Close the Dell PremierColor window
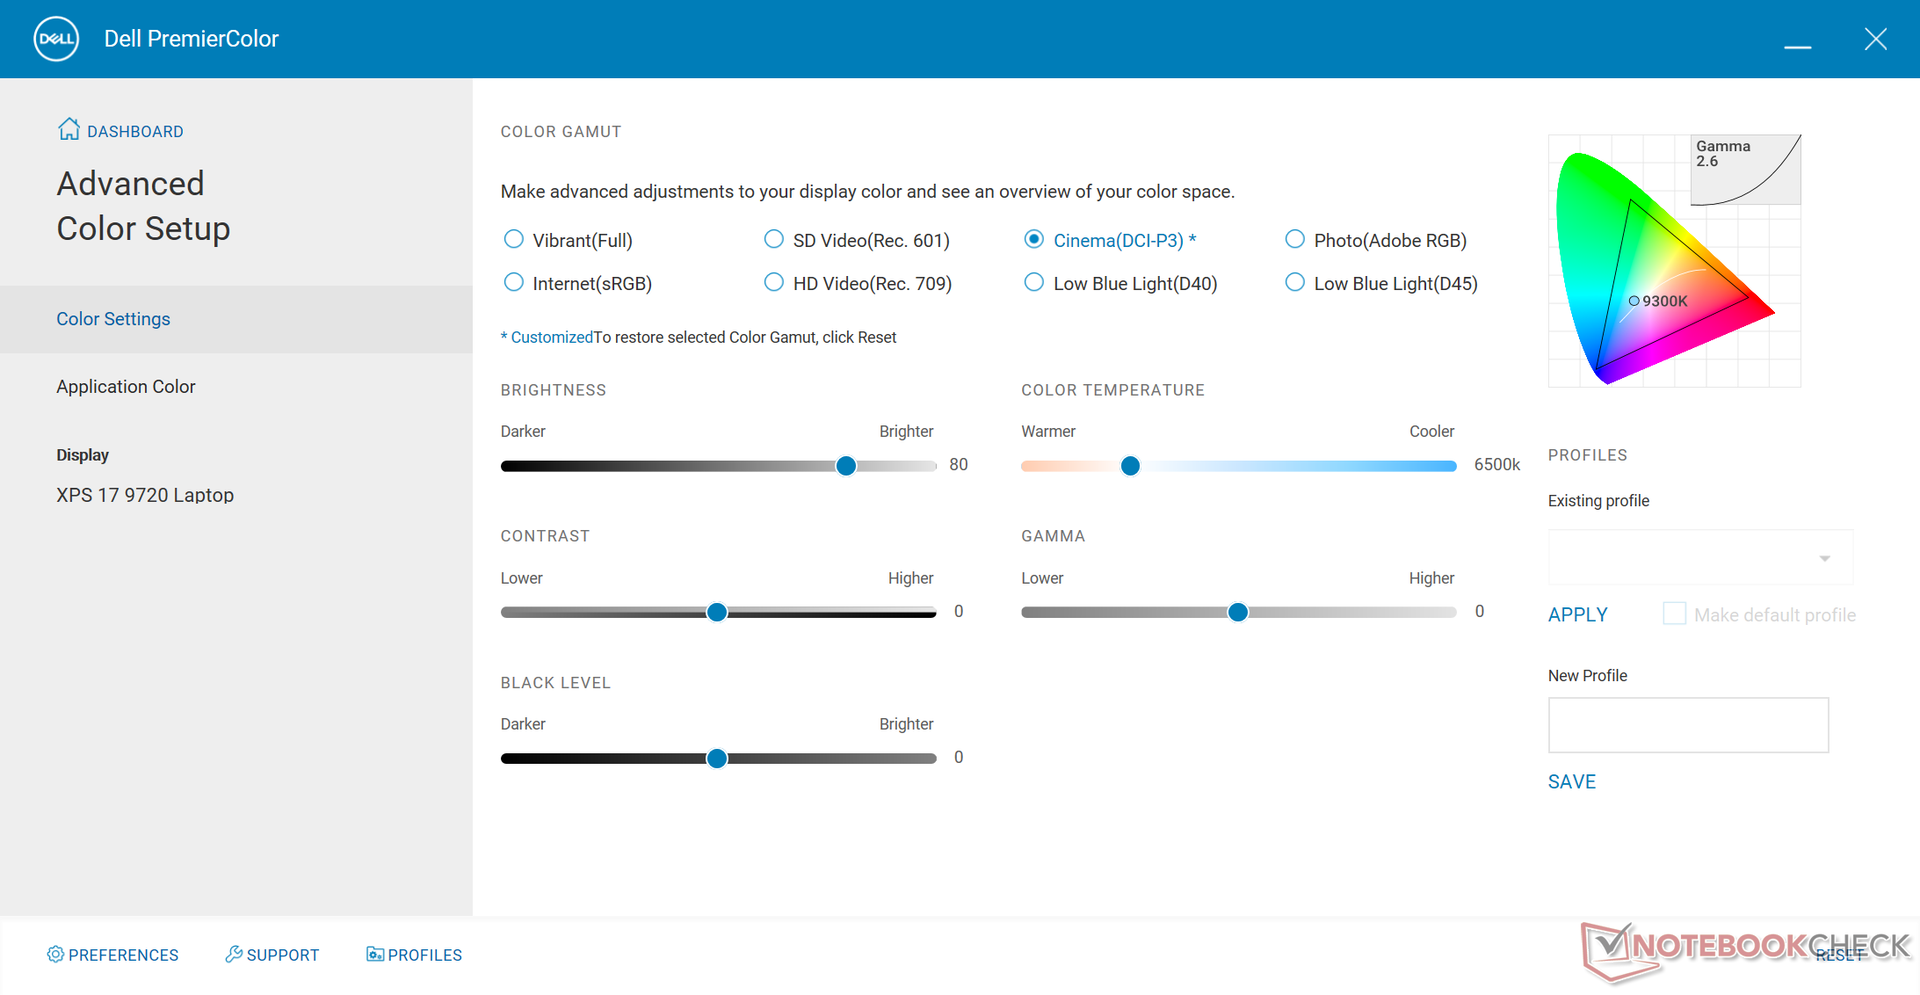This screenshot has width=1920, height=995. (1876, 39)
